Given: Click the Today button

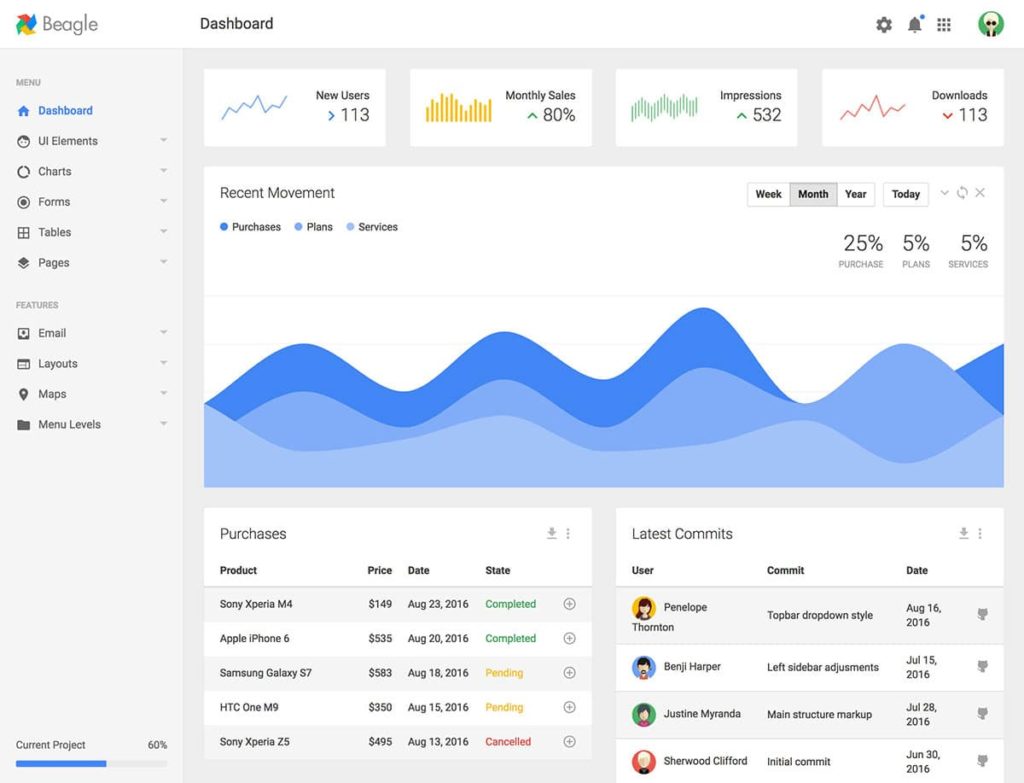Looking at the screenshot, I should tap(906, 195).
